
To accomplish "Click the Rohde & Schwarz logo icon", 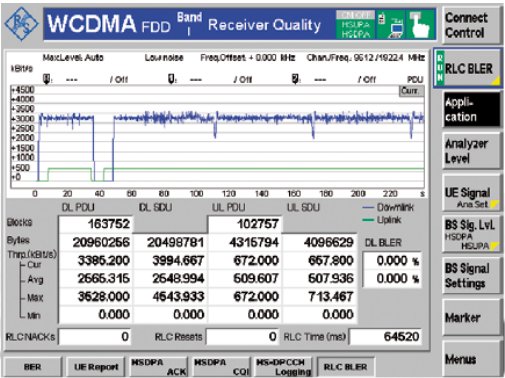I will 21,24.
